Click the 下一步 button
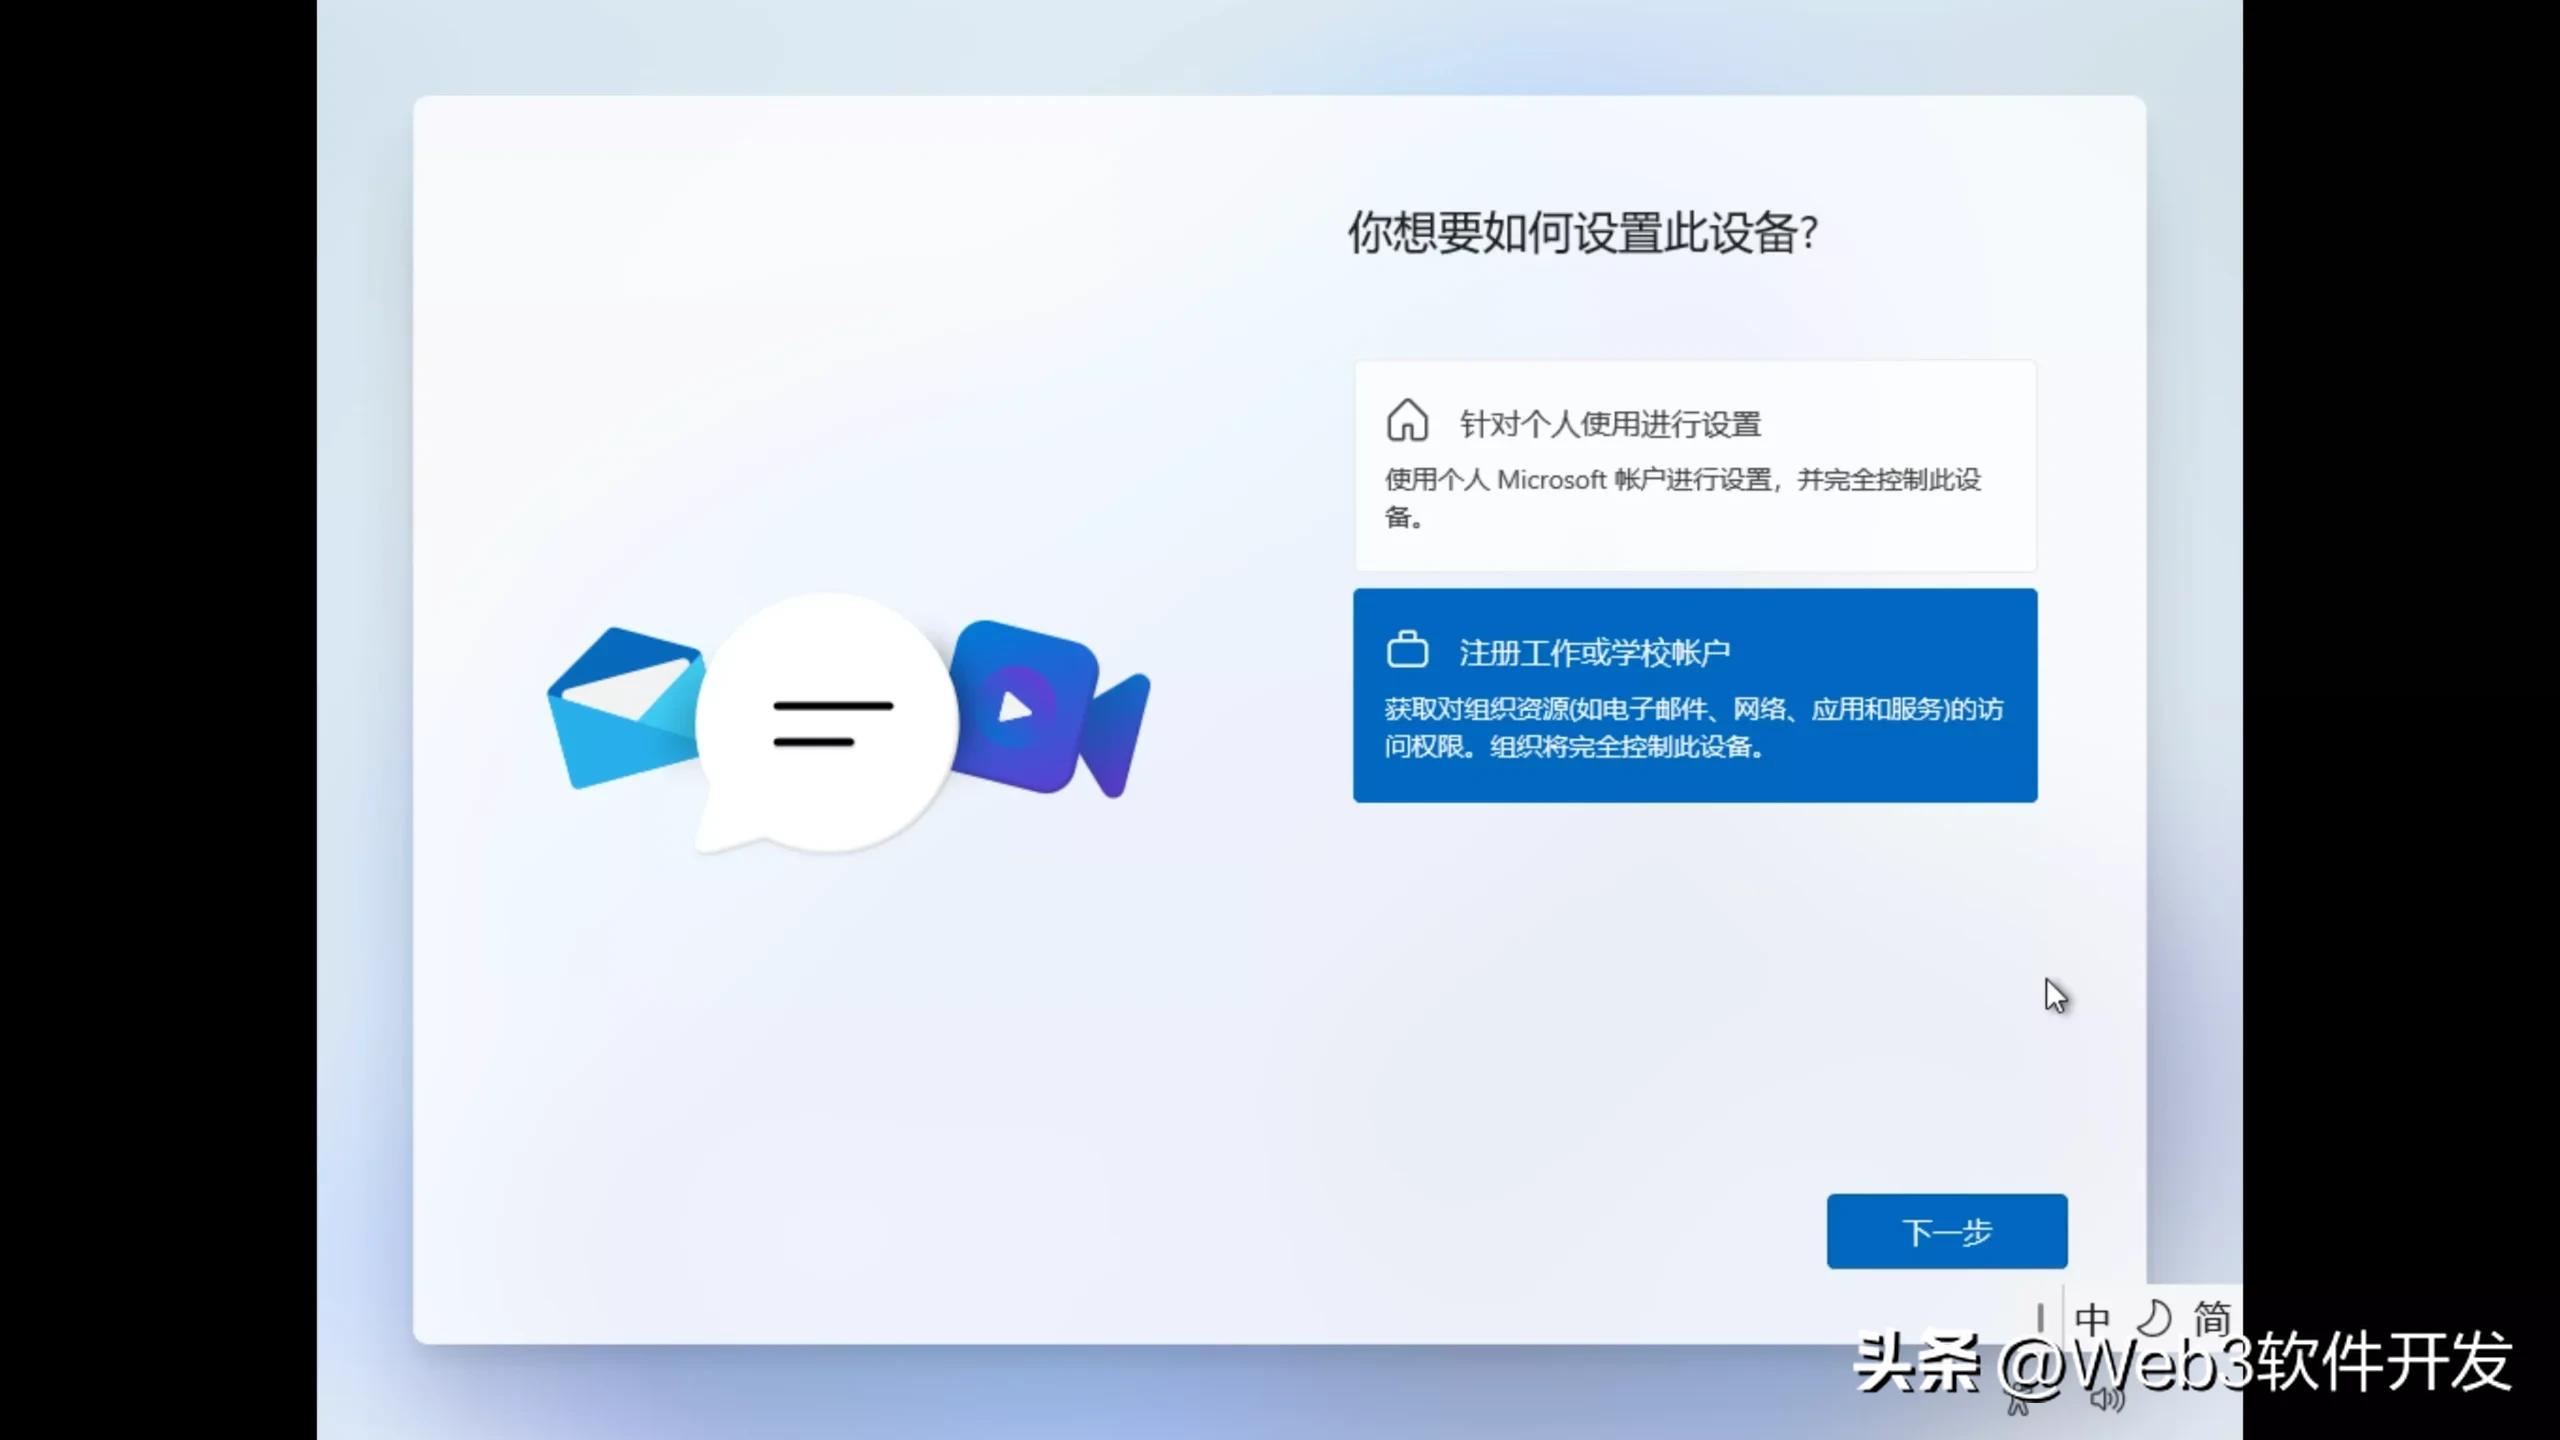 (x=1946, y=1231)
